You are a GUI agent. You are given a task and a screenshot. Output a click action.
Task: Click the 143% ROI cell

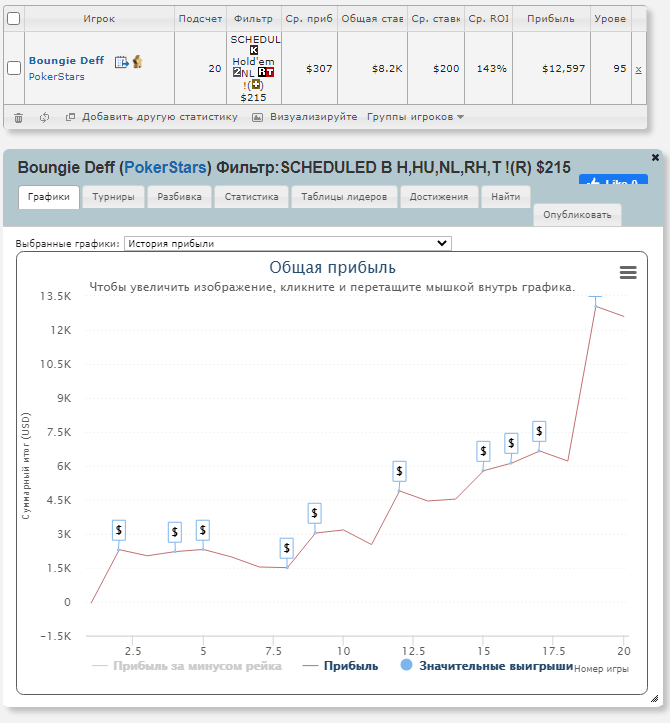488,68
